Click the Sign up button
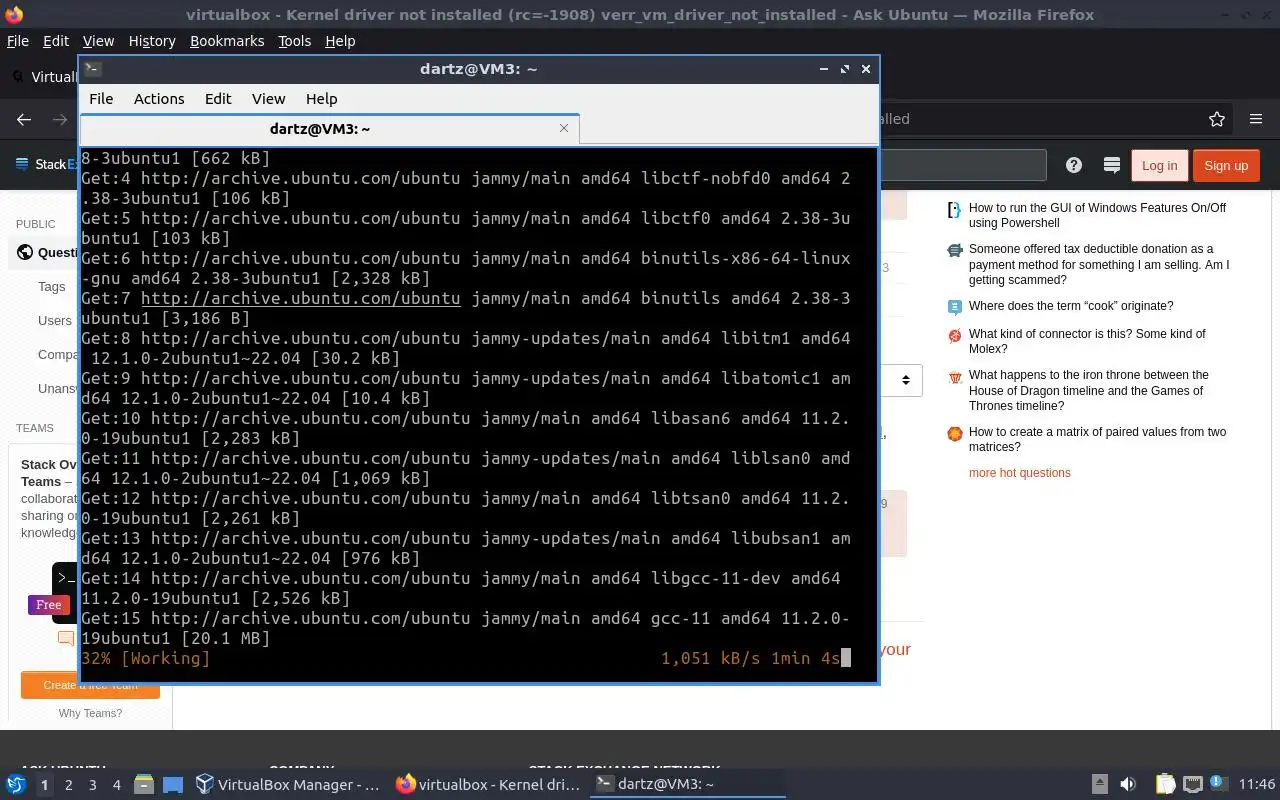 pos(1226,166)
